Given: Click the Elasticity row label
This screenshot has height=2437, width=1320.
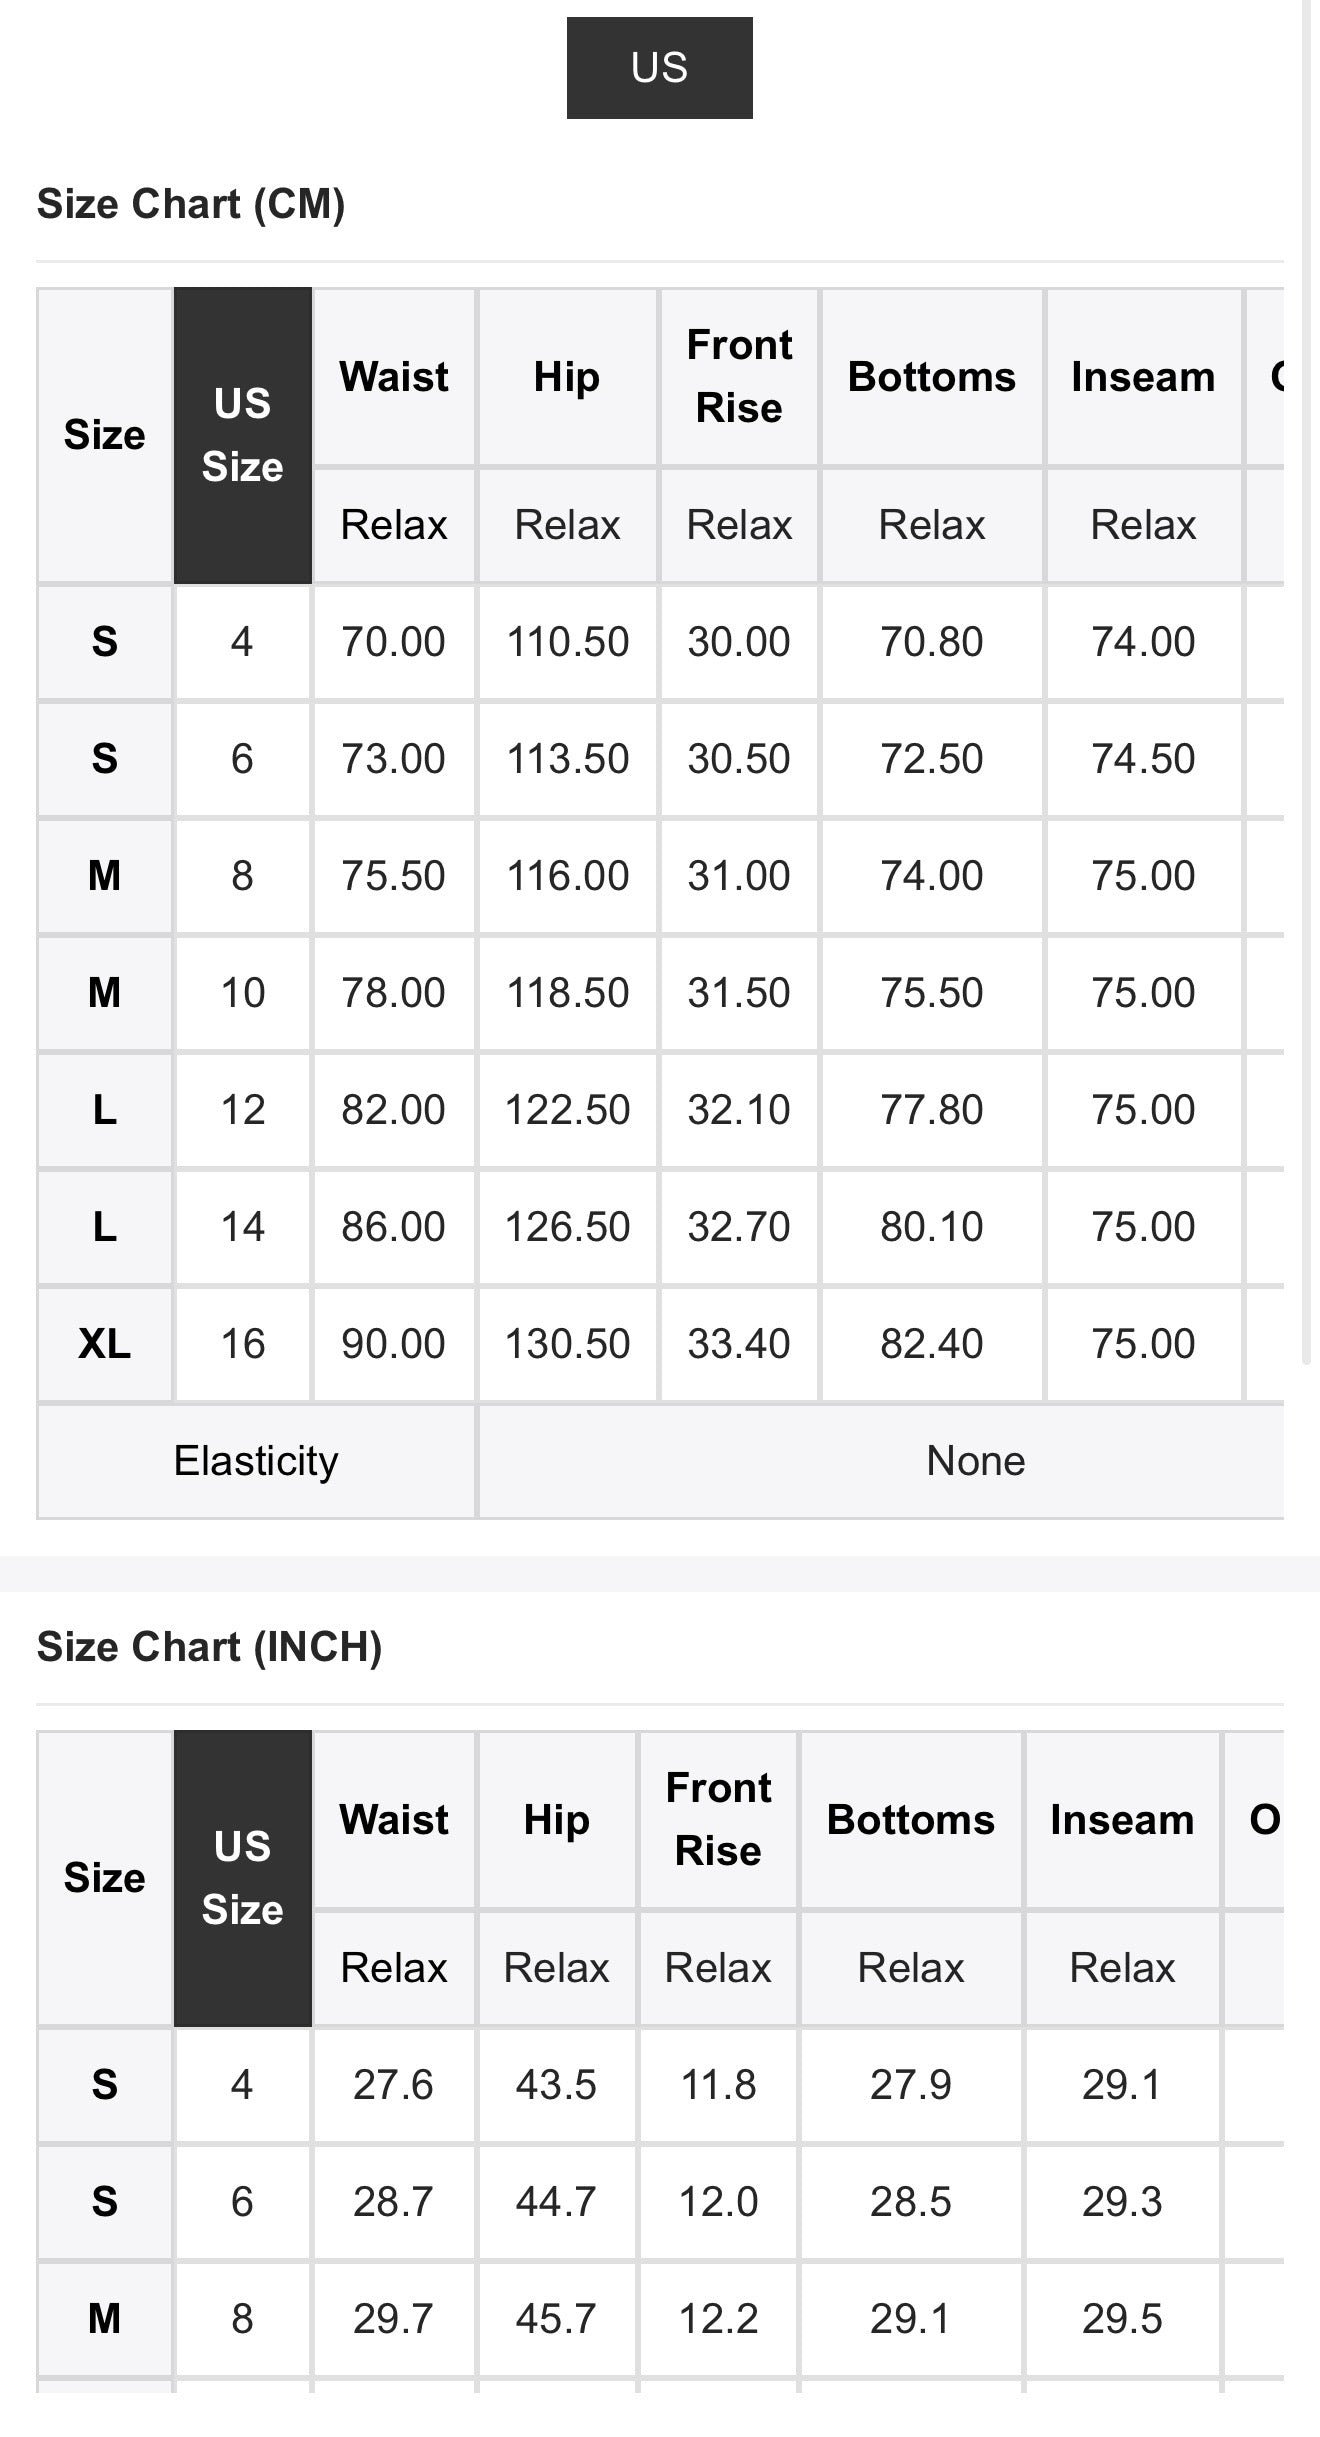Looking at the screenshot, I should click(x=256, y=1461).
